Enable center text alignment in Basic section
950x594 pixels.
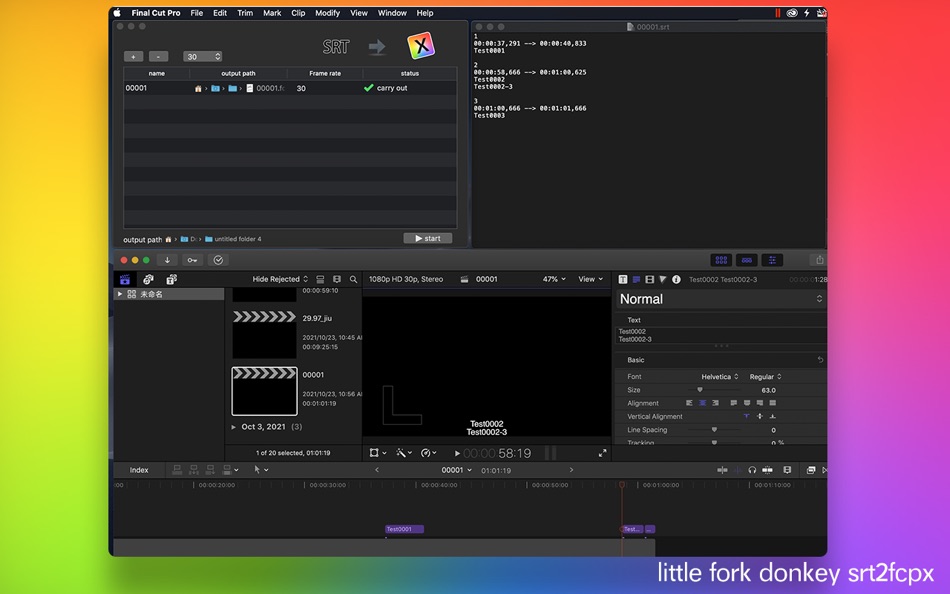(x=702, y=403)
